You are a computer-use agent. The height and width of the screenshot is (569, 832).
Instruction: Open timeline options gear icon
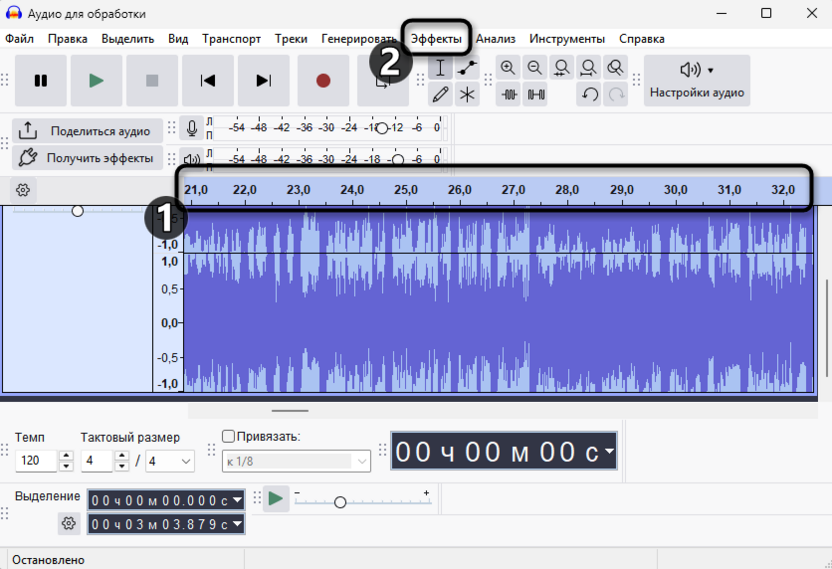pyautogui.click(x=24, y=190)
